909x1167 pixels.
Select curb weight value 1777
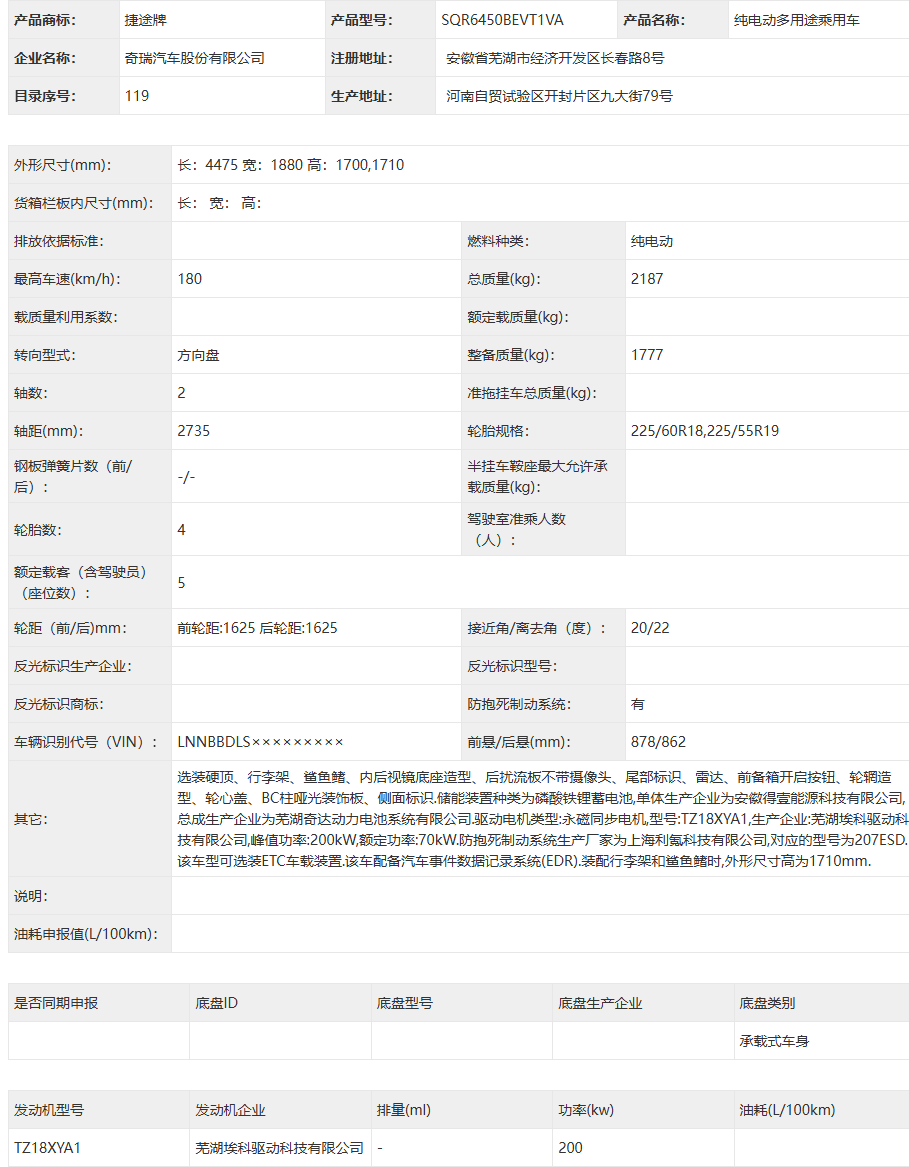(647, 355)
